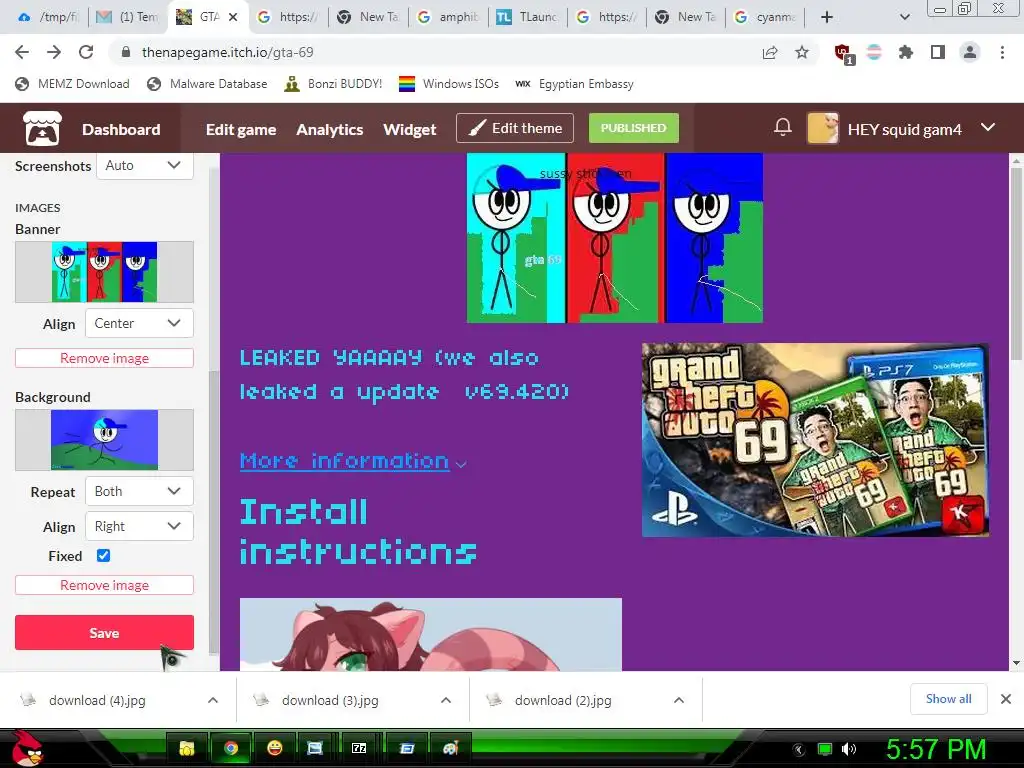Open the Extensions puzzle icon
Image resolution: width=1024 pixels, height=768 pixels.
(905, 52)
